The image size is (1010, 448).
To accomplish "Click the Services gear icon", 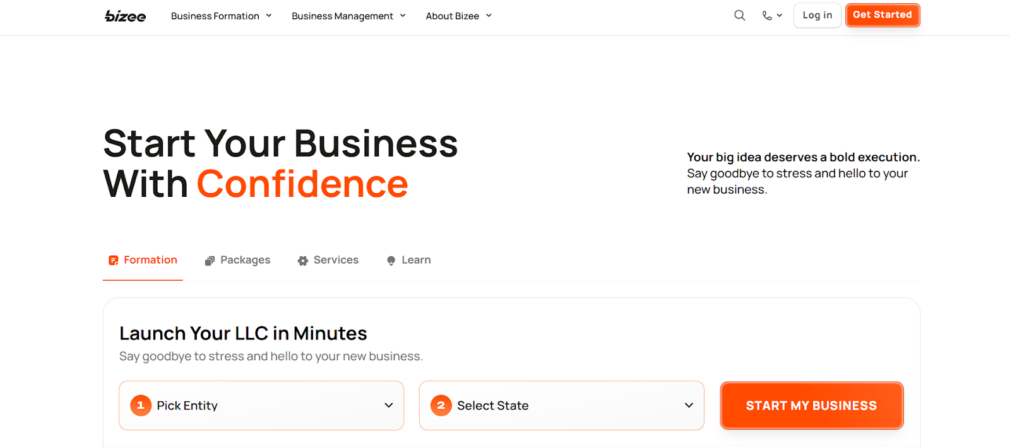I will (303, 260).
